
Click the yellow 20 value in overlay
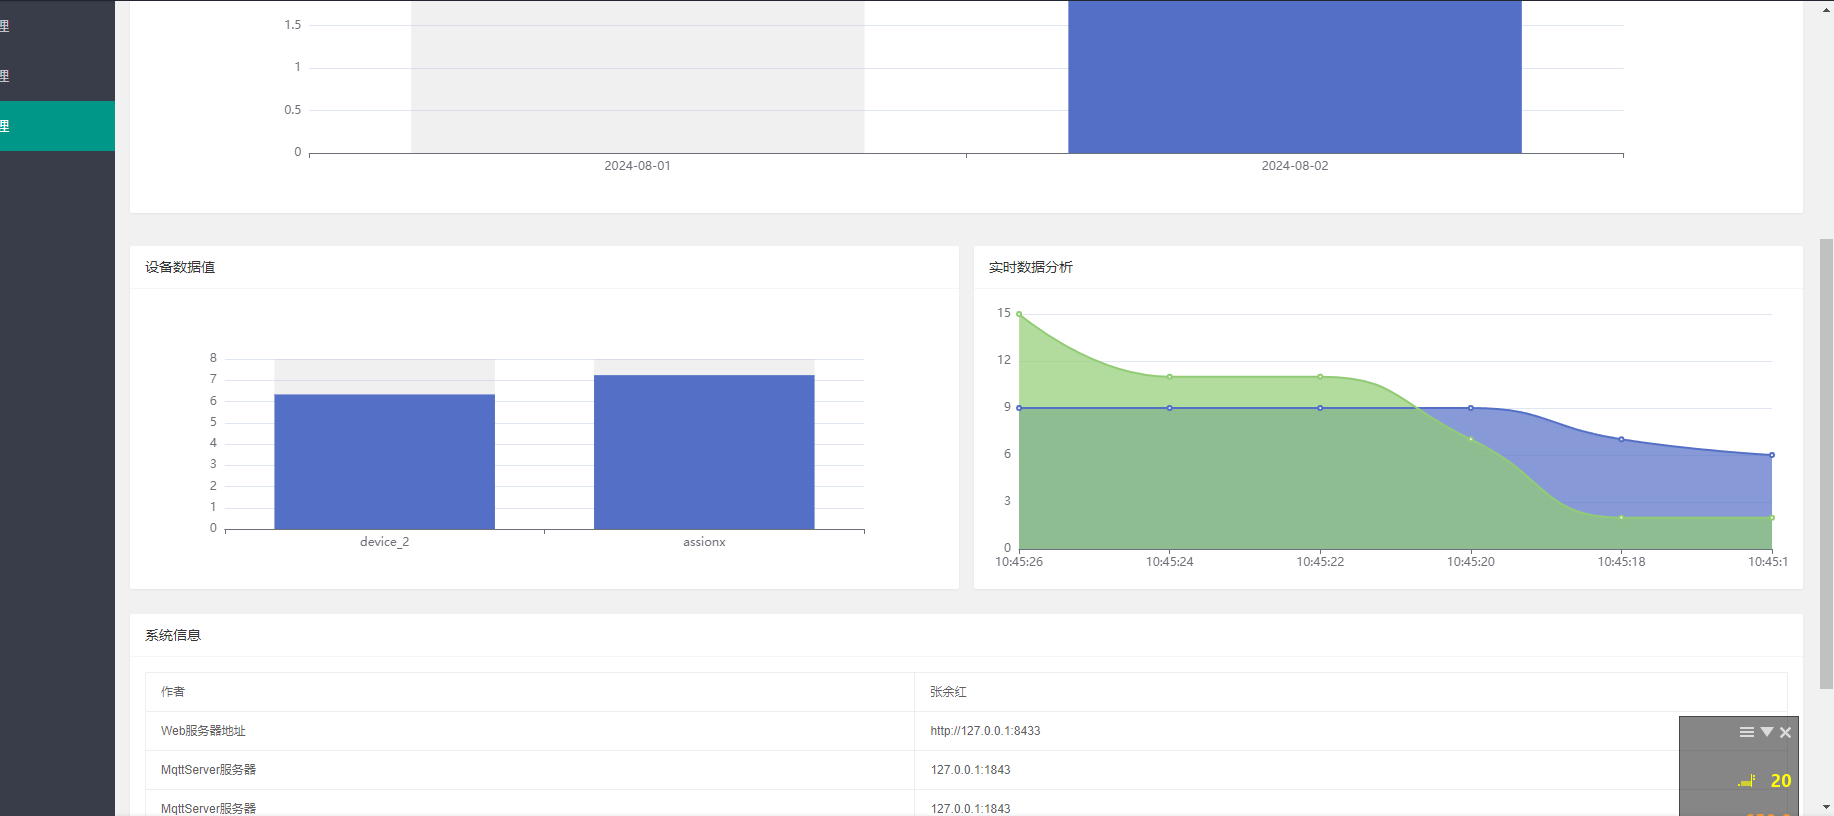pyautogui.click(x=1781, y=781)
